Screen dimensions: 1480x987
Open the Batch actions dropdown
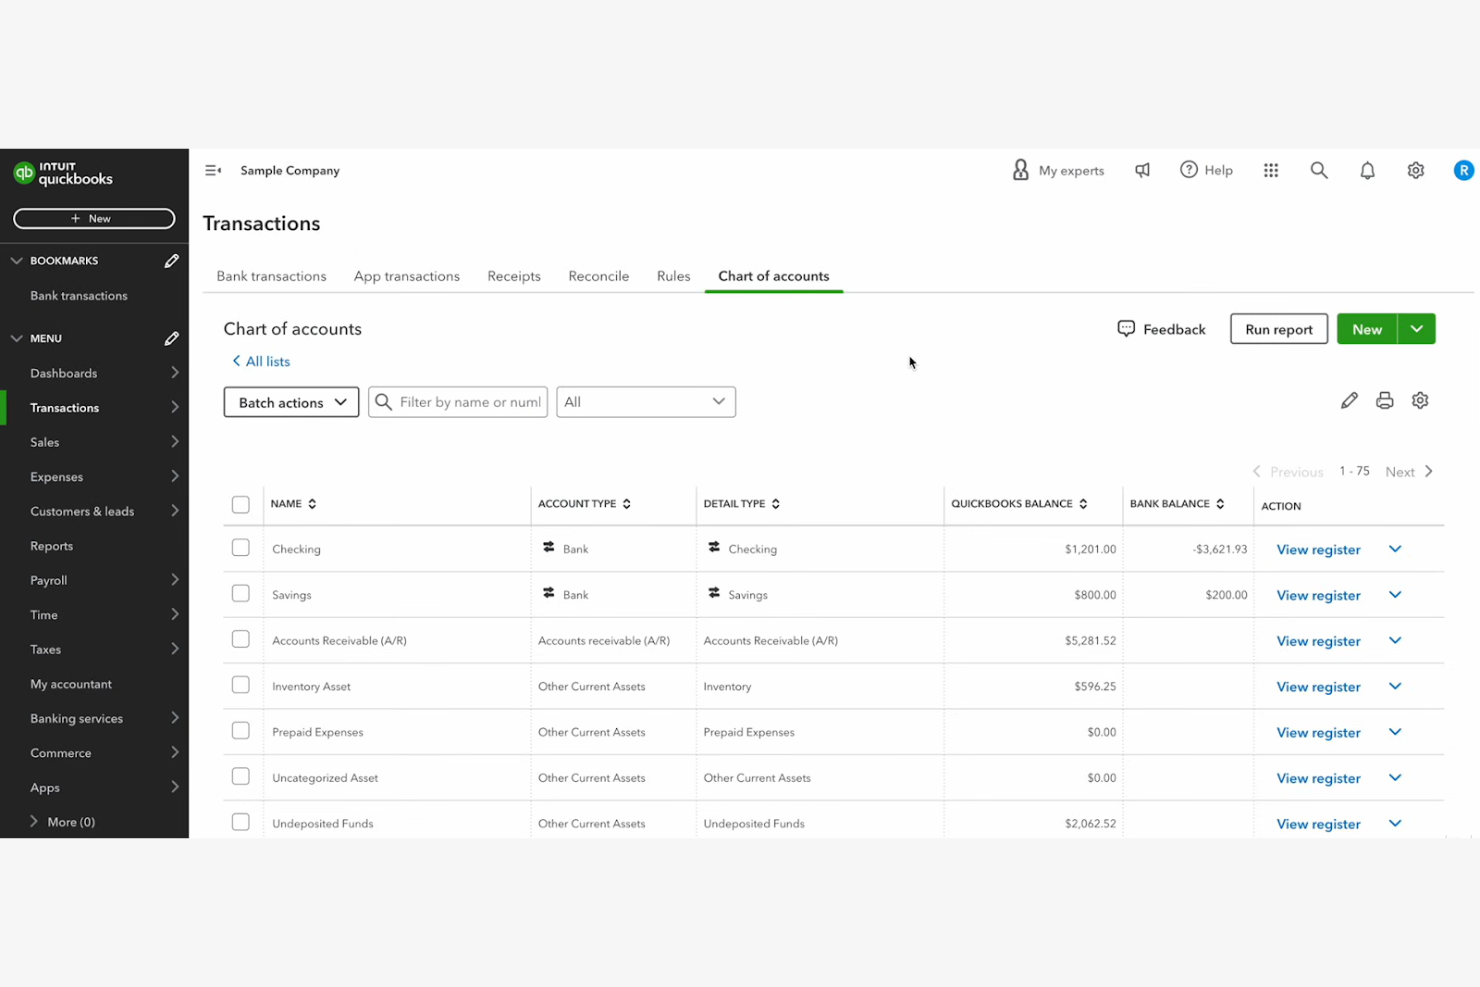(291, 401)
